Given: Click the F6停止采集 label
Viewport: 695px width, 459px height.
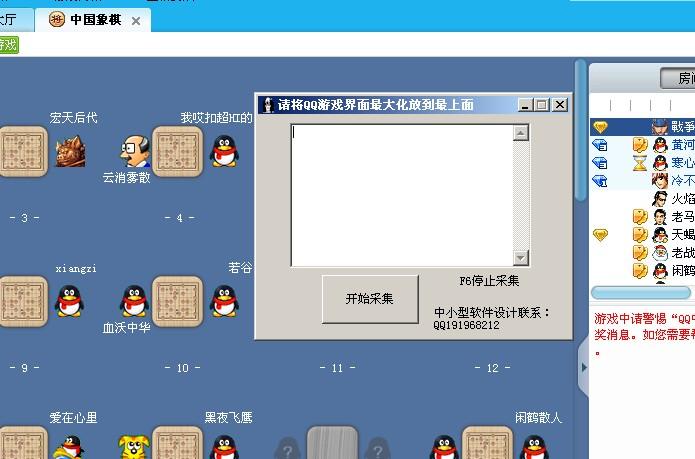Looking at the screenshot, I should (x=489, y=281).
